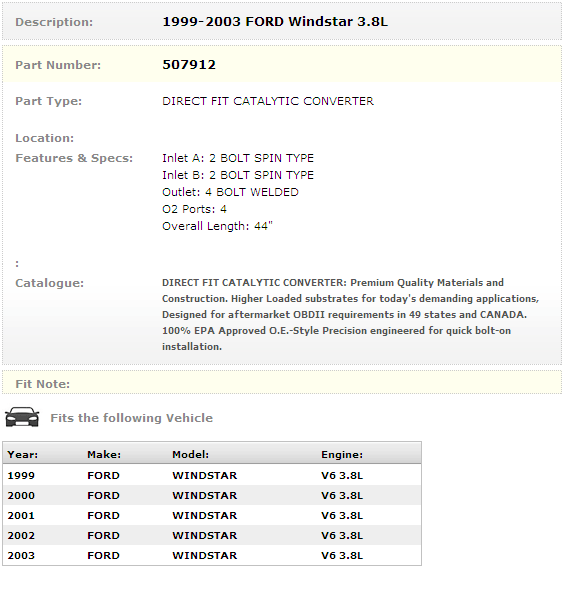570x615 pixels.
Task: Click the Part Number: label
Action: click(x=58, y=65)
